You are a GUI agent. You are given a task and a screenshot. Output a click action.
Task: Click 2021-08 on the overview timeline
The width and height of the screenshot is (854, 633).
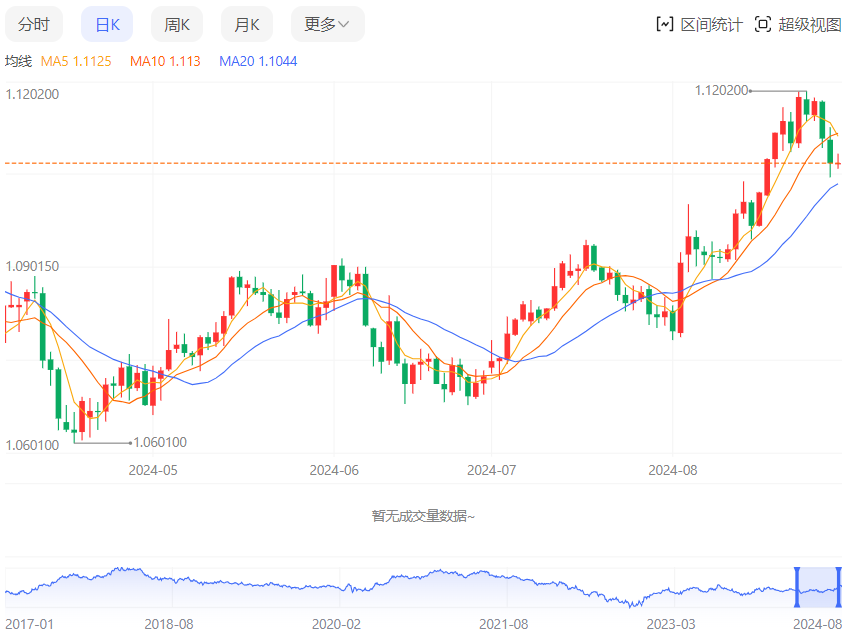503,624
